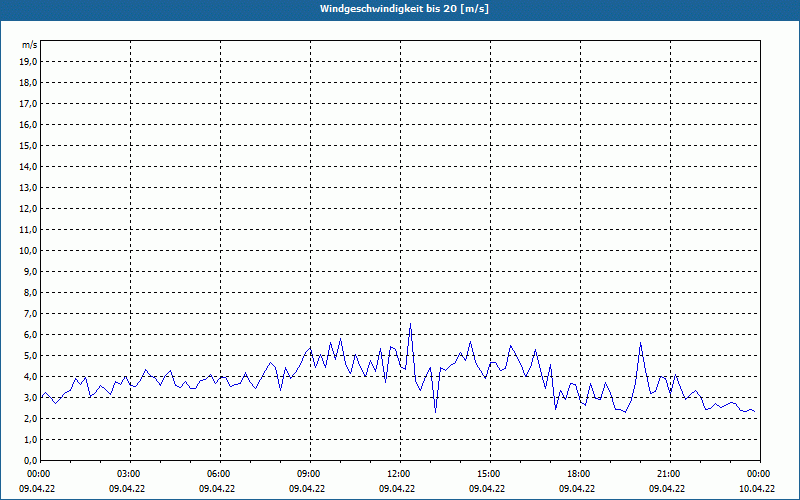
Task: Click the wind speed spike near 20:00
Action: click(640, 343)
